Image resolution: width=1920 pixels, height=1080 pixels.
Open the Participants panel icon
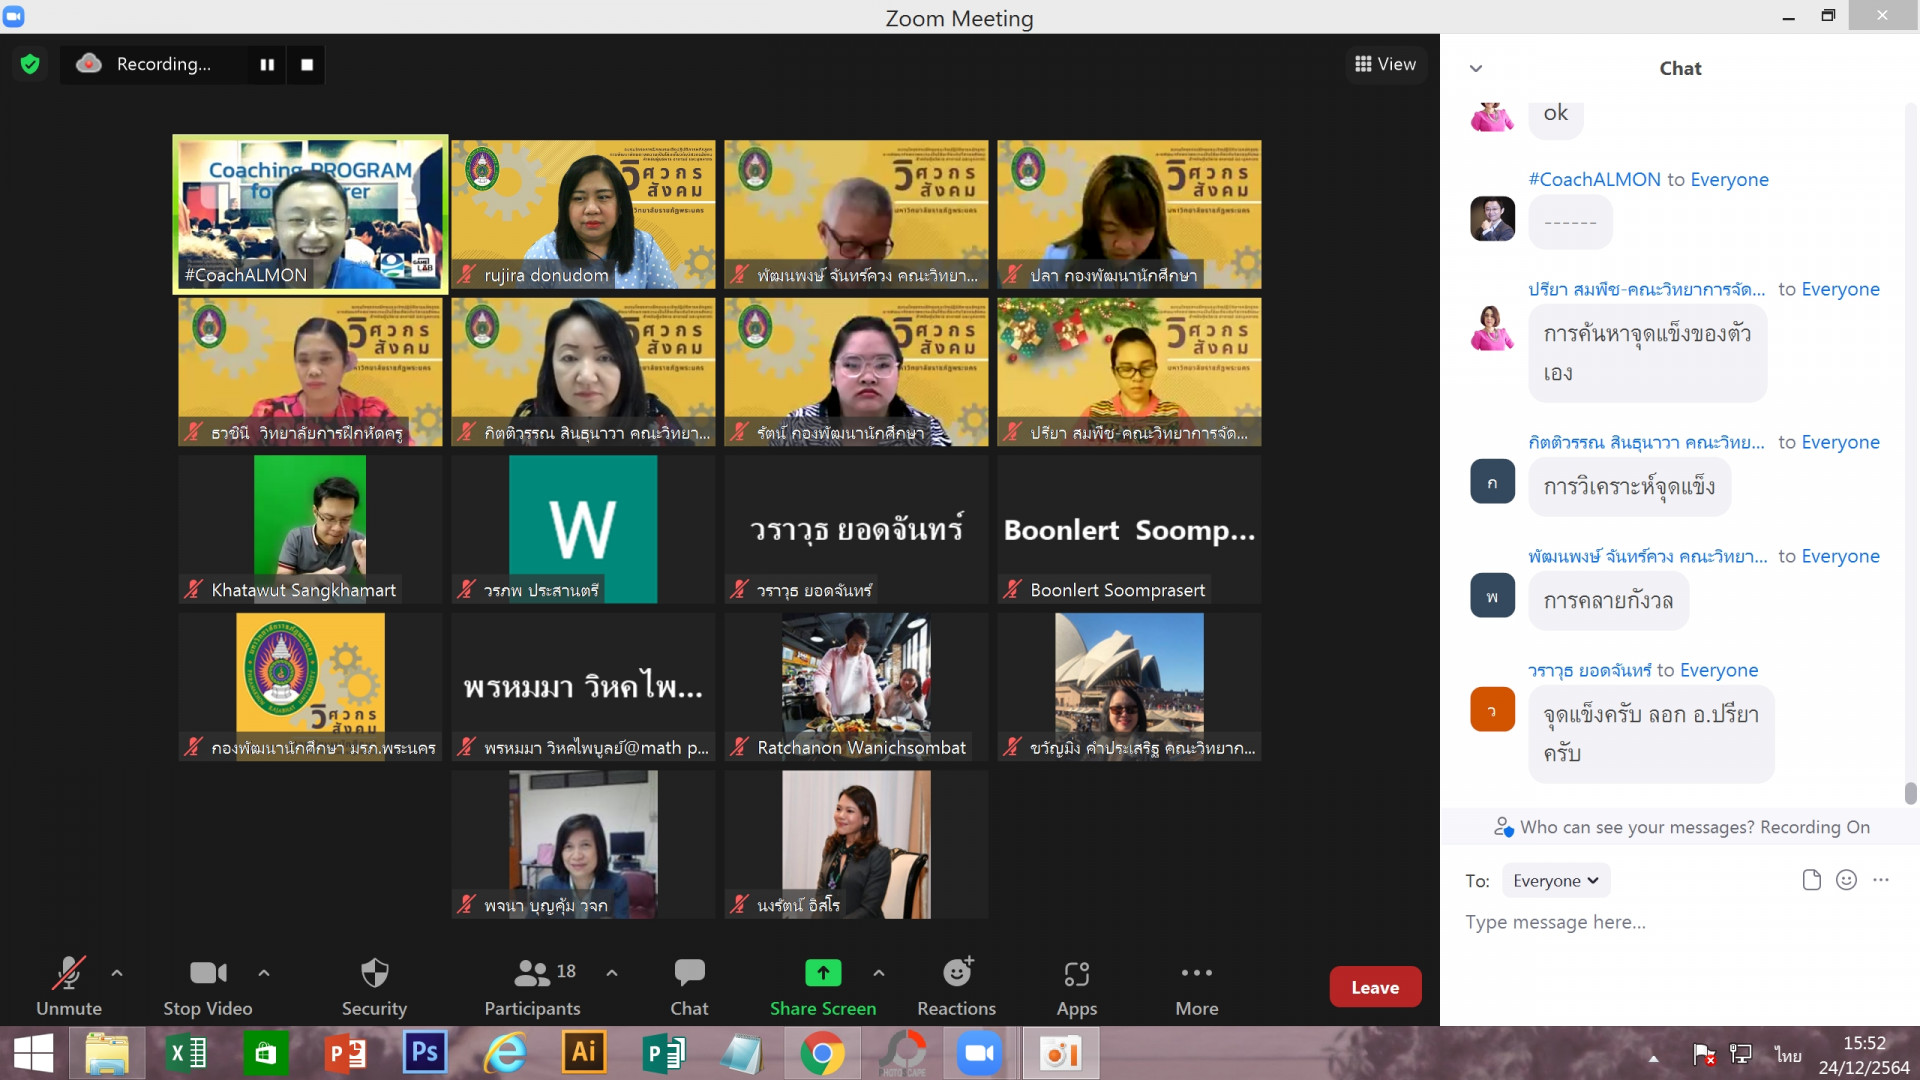coord(532,973)
